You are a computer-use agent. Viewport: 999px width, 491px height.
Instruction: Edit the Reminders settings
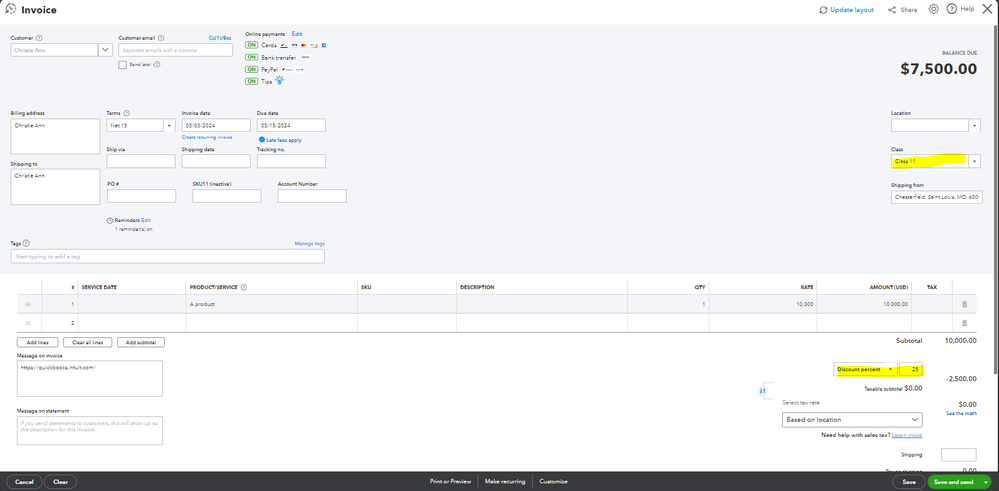146,220
